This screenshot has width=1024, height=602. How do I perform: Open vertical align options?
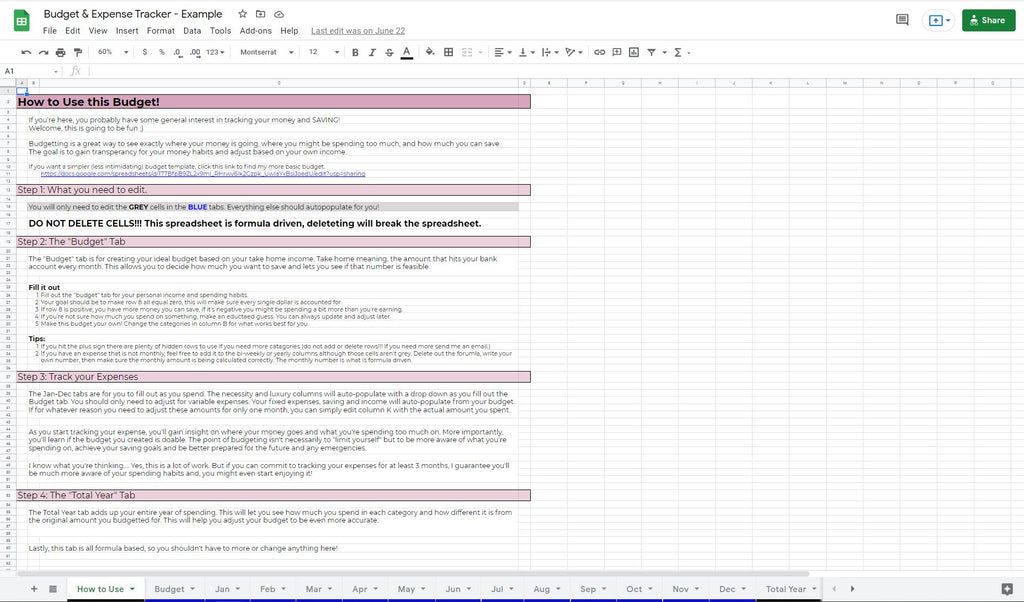coord(526,52)
